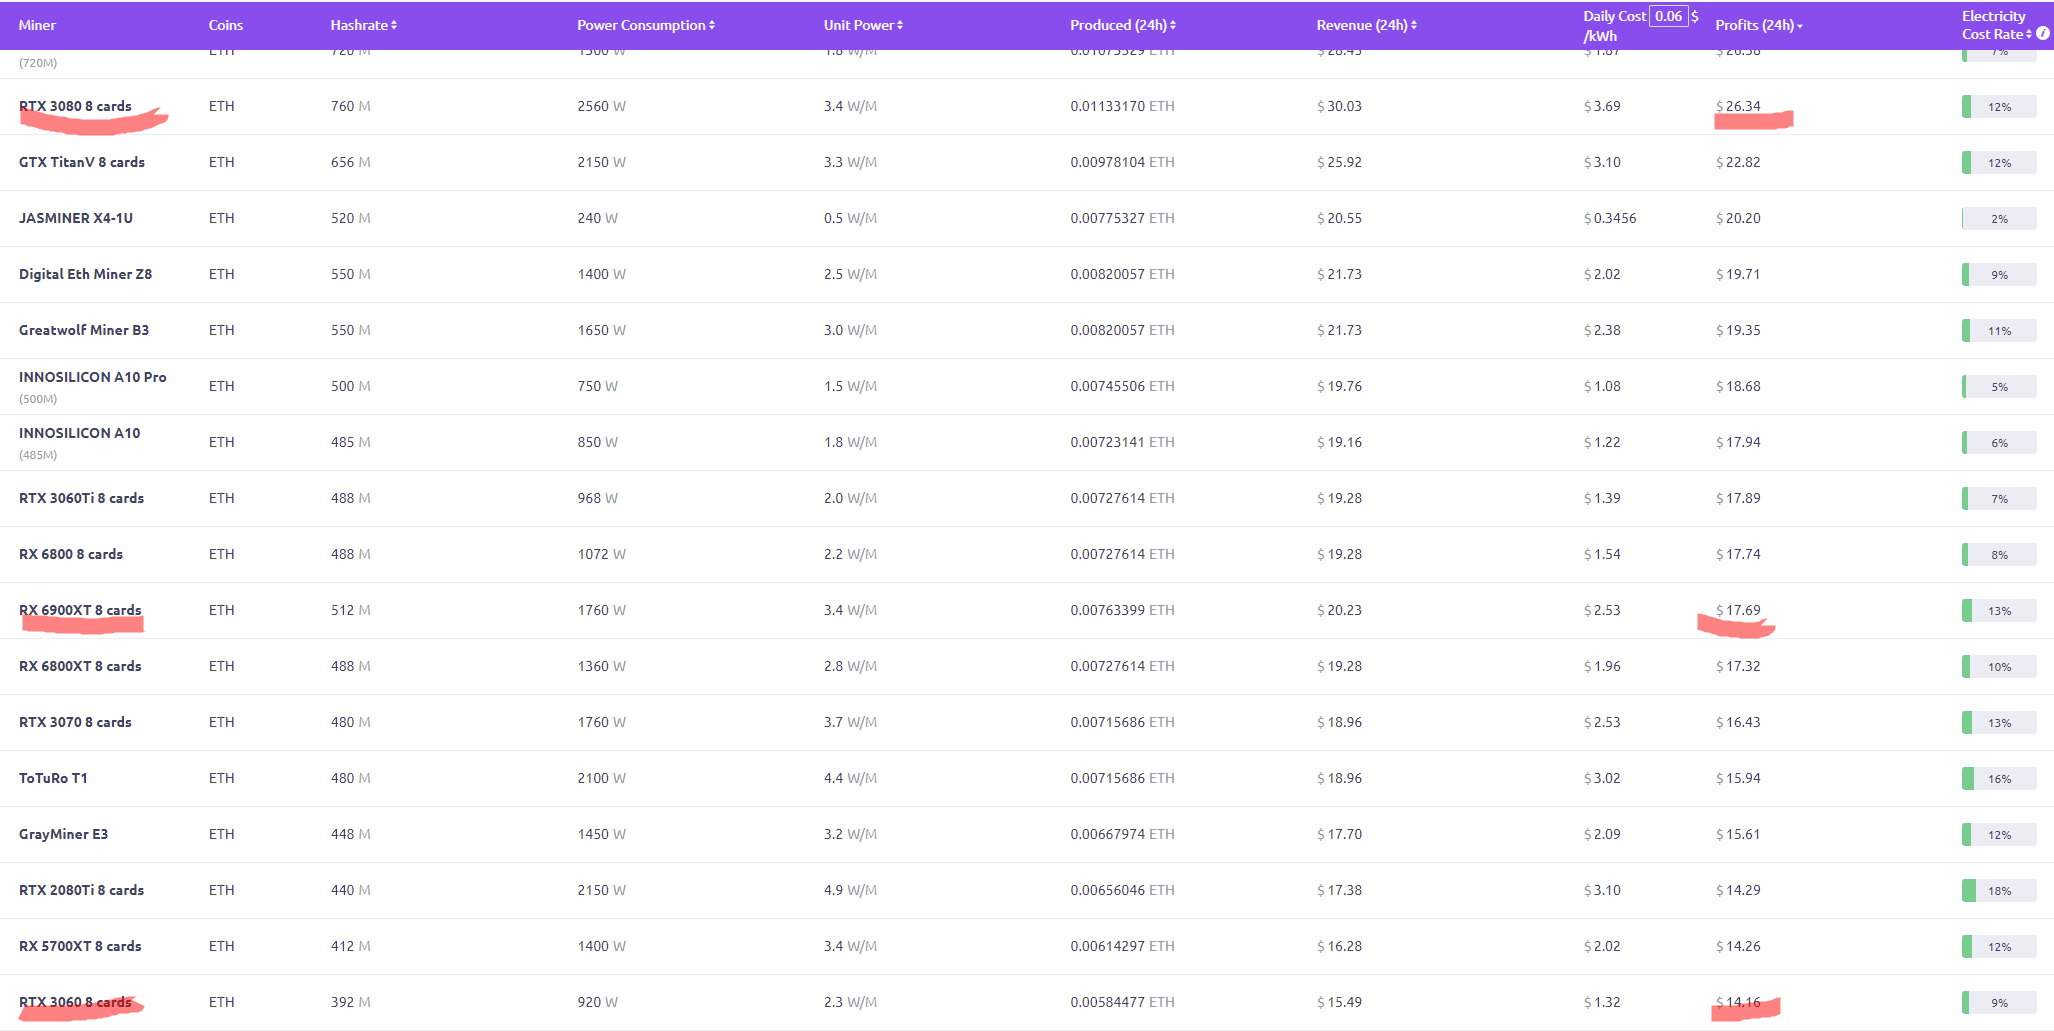Open the INNOSILICON A10 (485M) miner
Image resolution: width=2054 pixels, height=1031 pixels.
pyautogui.click(x=80, y=433)
